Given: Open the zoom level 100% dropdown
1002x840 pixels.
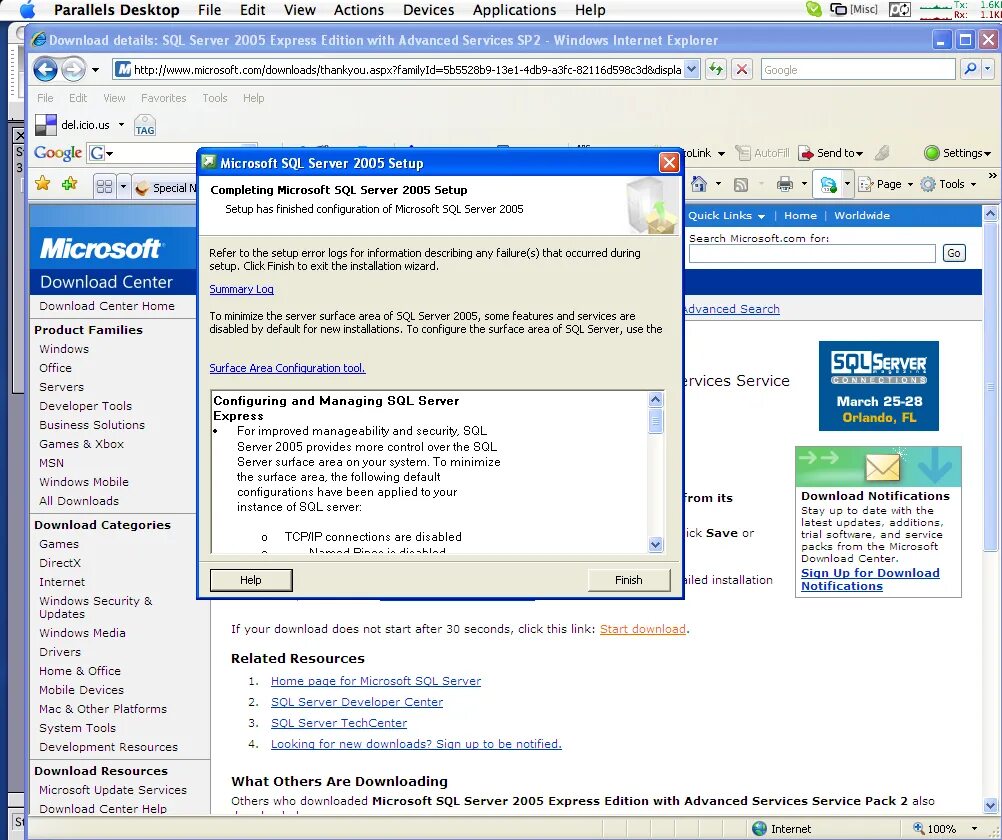Looking at the screenshot, I should 975,829.
